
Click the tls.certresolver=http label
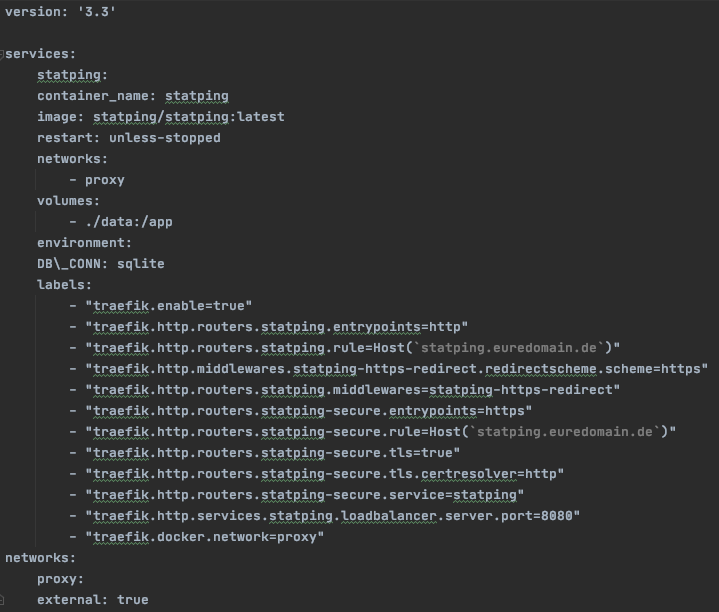(x=325, y=474)
